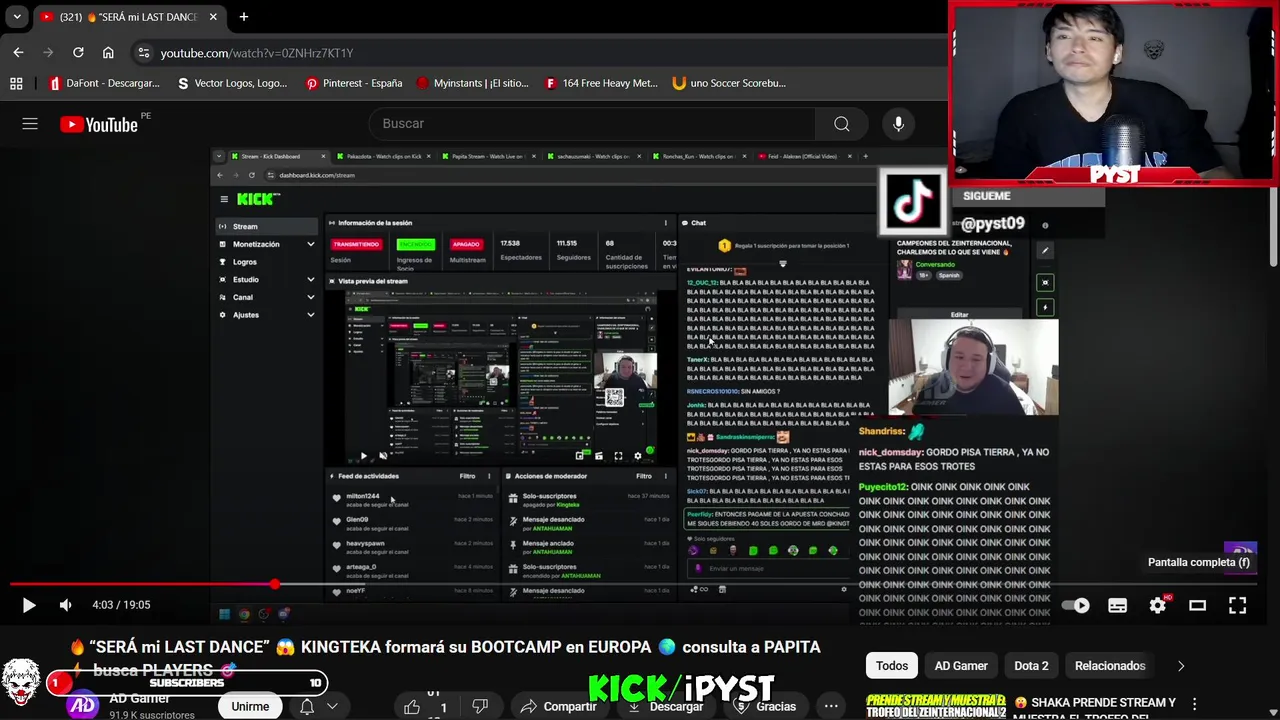The width and height of the screenshot is (1280, 720).
Task: Open the 164 Free Heavy Metal bookmark
Action: 601,83
